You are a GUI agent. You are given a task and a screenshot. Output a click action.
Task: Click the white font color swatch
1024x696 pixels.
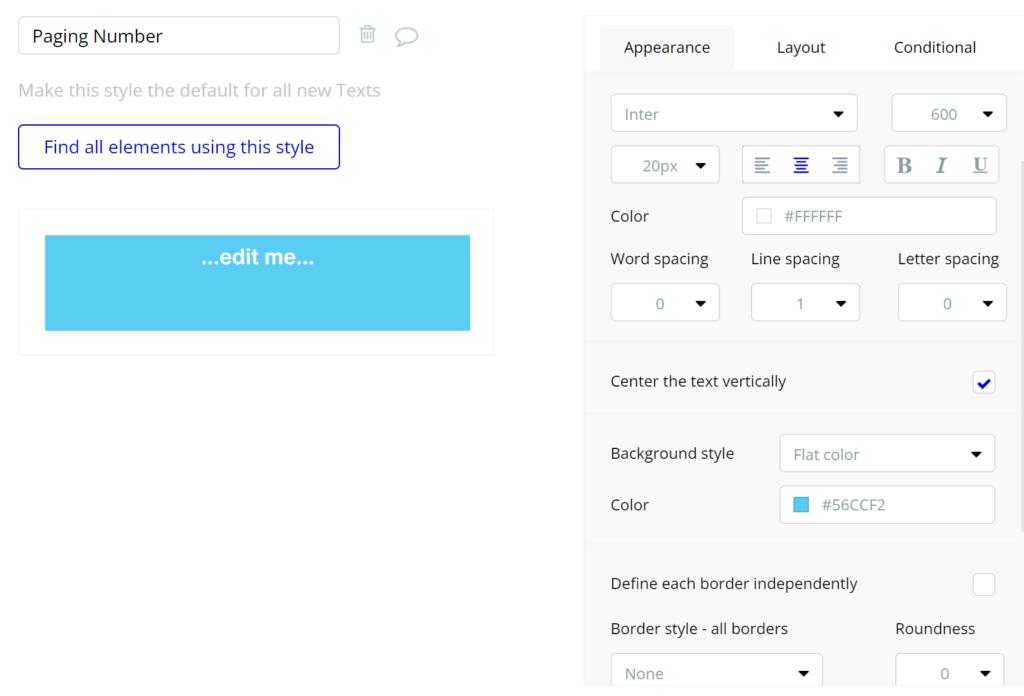[763, 216]
